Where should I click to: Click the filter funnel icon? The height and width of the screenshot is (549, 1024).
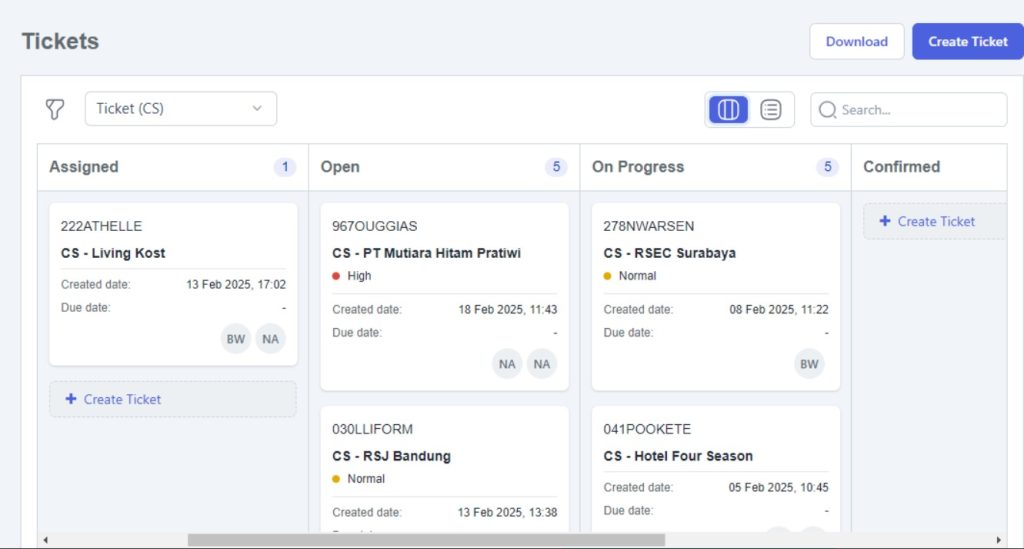click(x=55, y=109)
